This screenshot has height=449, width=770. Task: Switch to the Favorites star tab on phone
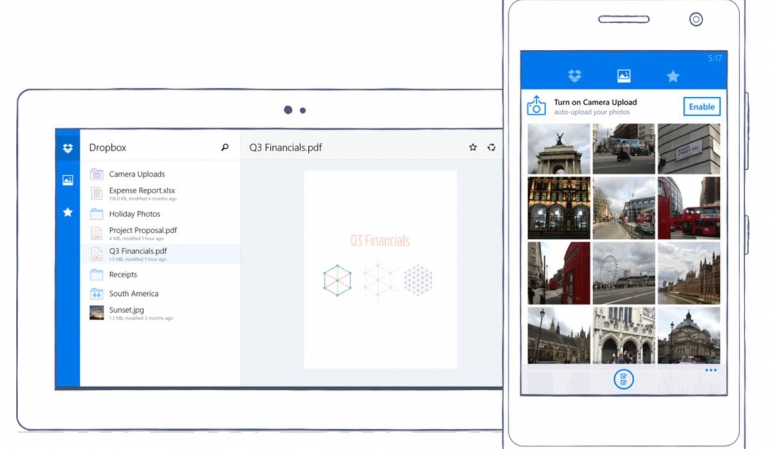click(673, 76)
